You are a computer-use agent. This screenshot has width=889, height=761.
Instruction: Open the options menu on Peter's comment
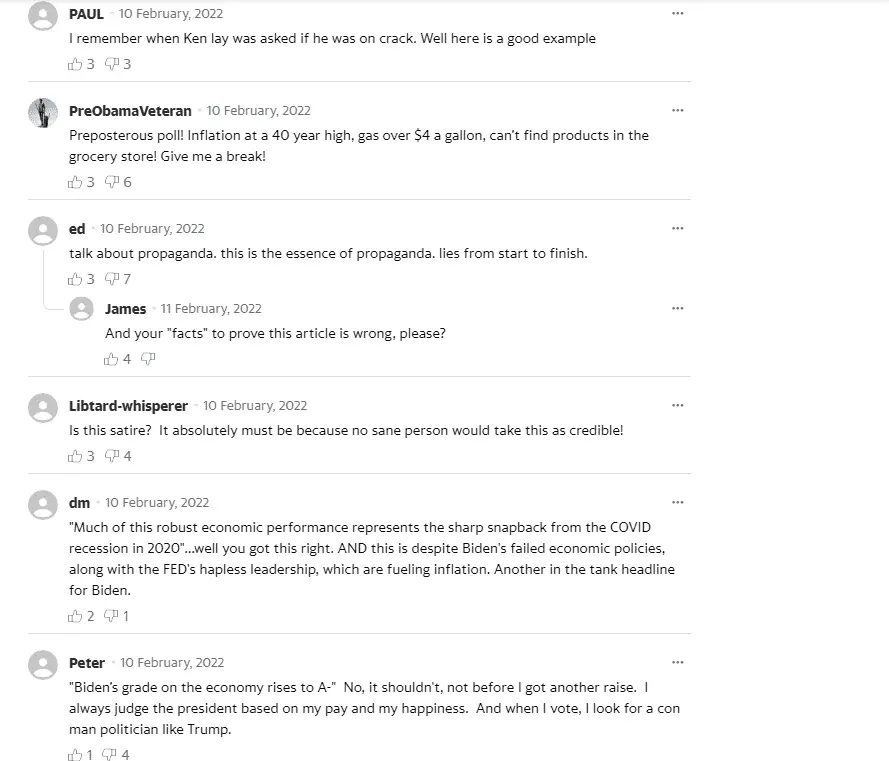(x=678, y=662)
